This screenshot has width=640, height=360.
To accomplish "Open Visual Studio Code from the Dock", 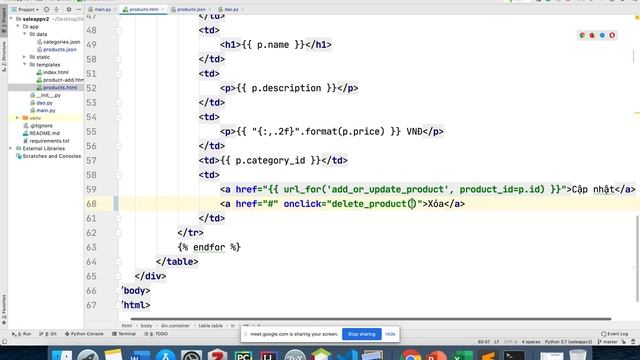I will coord(347,355).
